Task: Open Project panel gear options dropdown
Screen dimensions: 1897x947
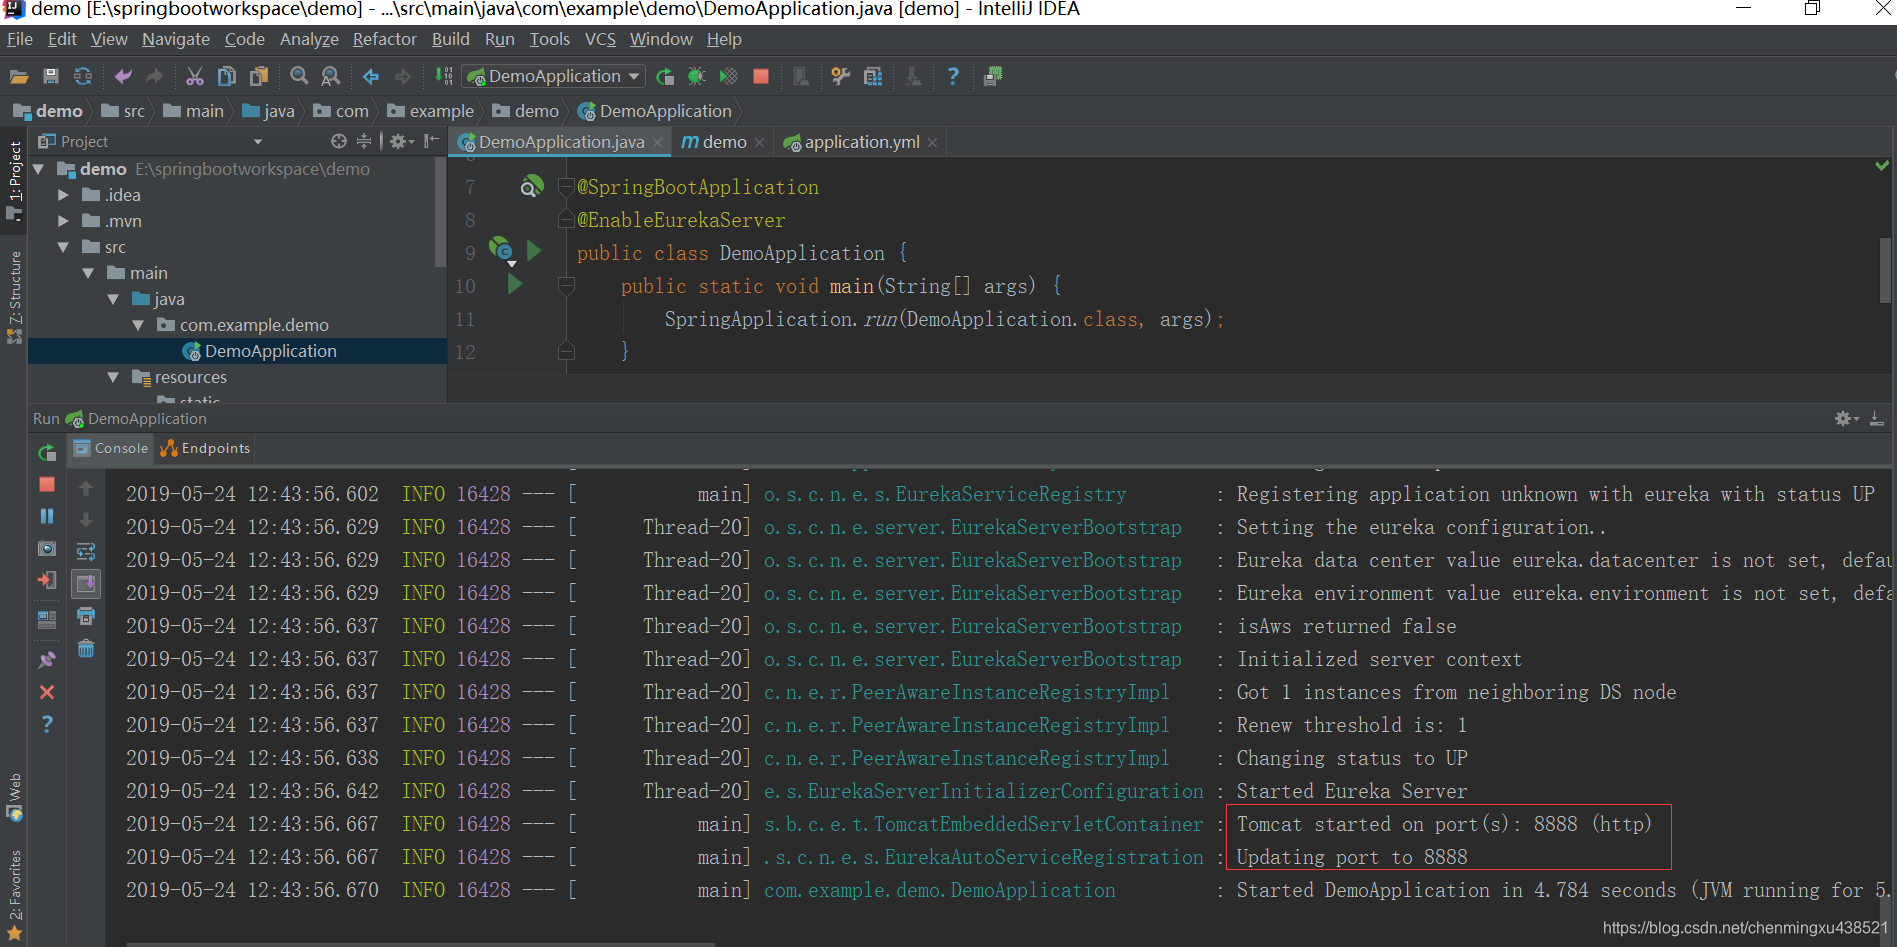Action: coord(401,141)
